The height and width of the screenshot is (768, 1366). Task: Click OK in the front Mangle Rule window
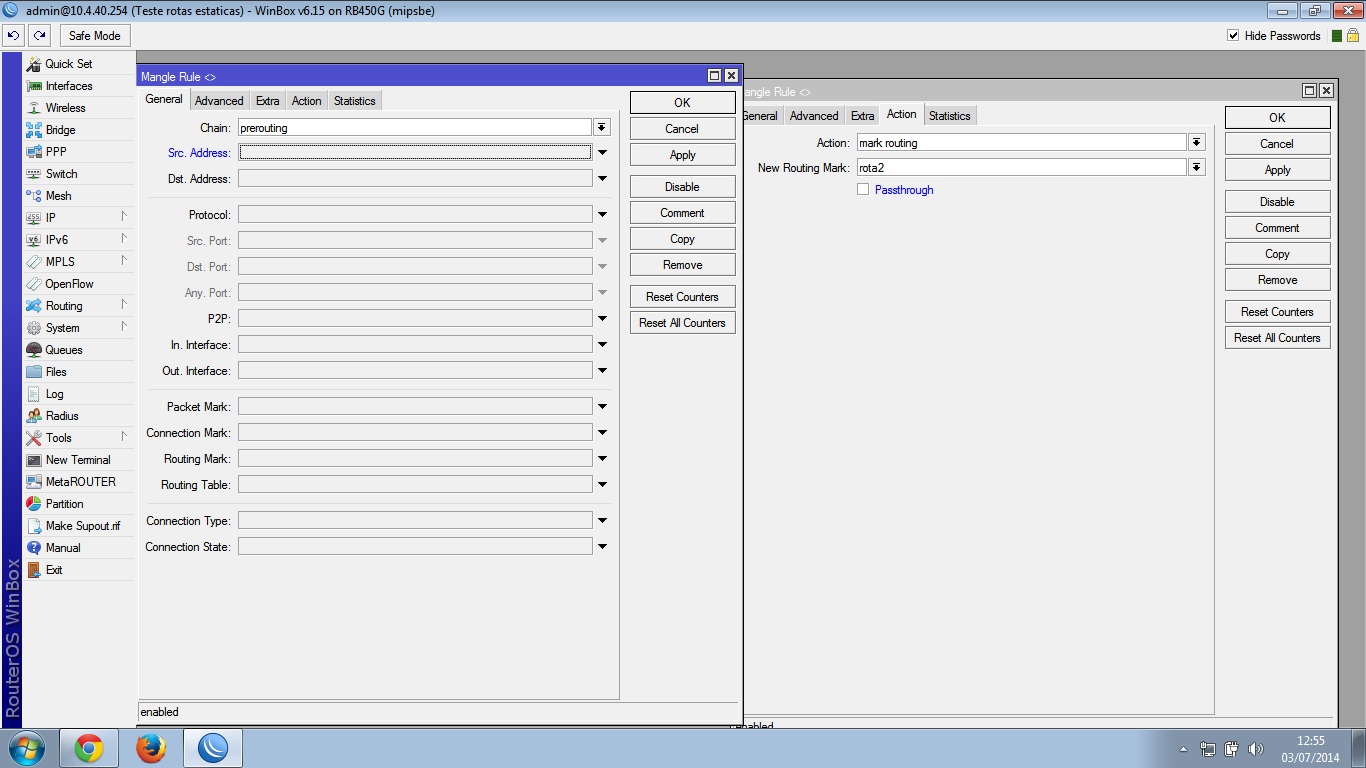pos(682,103)
